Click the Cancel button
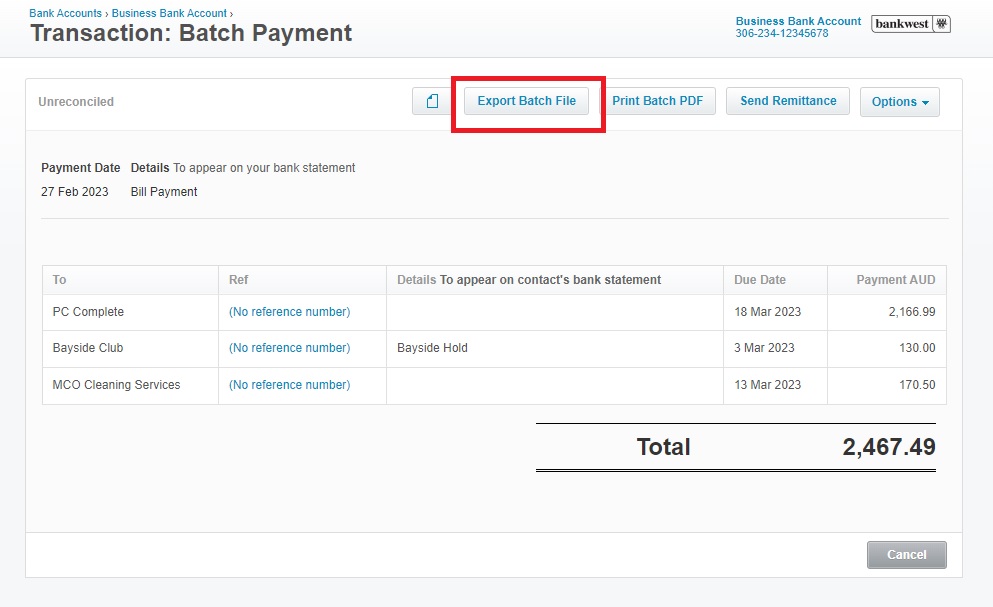Image resolution: width=993 pixels, height=607 pixels. (906, 554)
